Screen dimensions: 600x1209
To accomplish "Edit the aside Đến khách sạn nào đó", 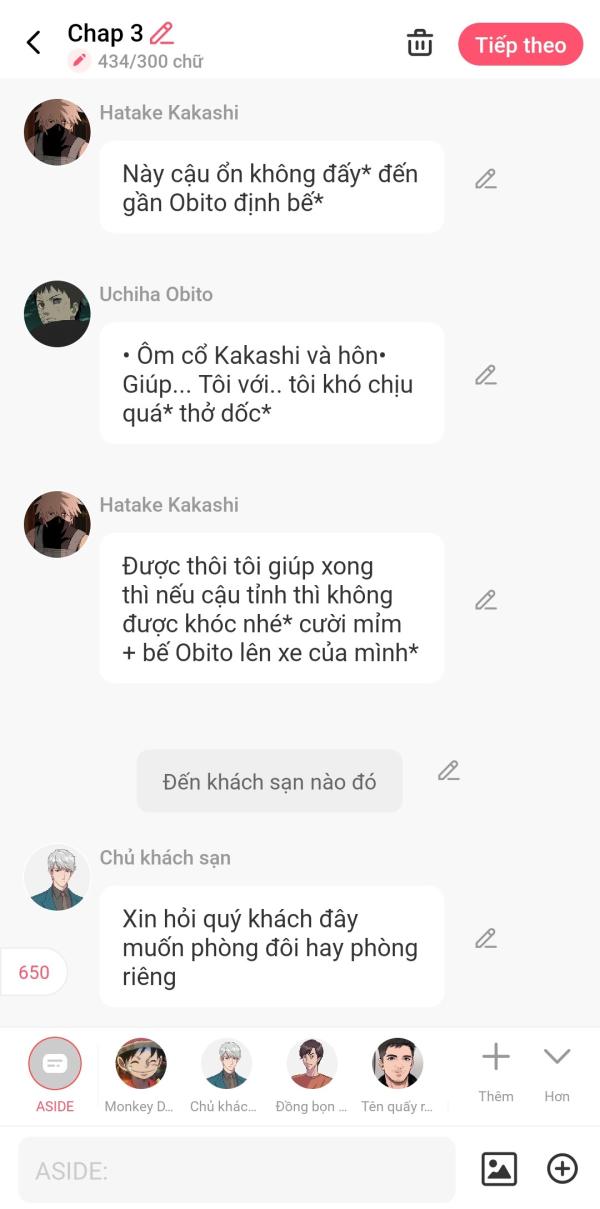I will click(x=449, y=771).
